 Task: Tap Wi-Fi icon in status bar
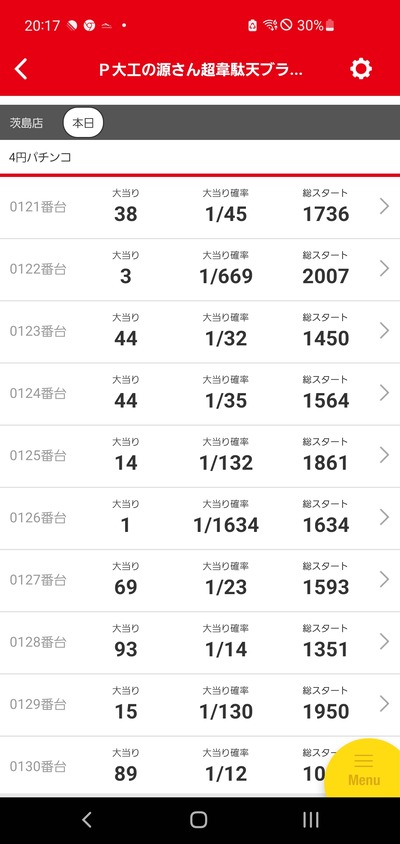pos(270,25)
